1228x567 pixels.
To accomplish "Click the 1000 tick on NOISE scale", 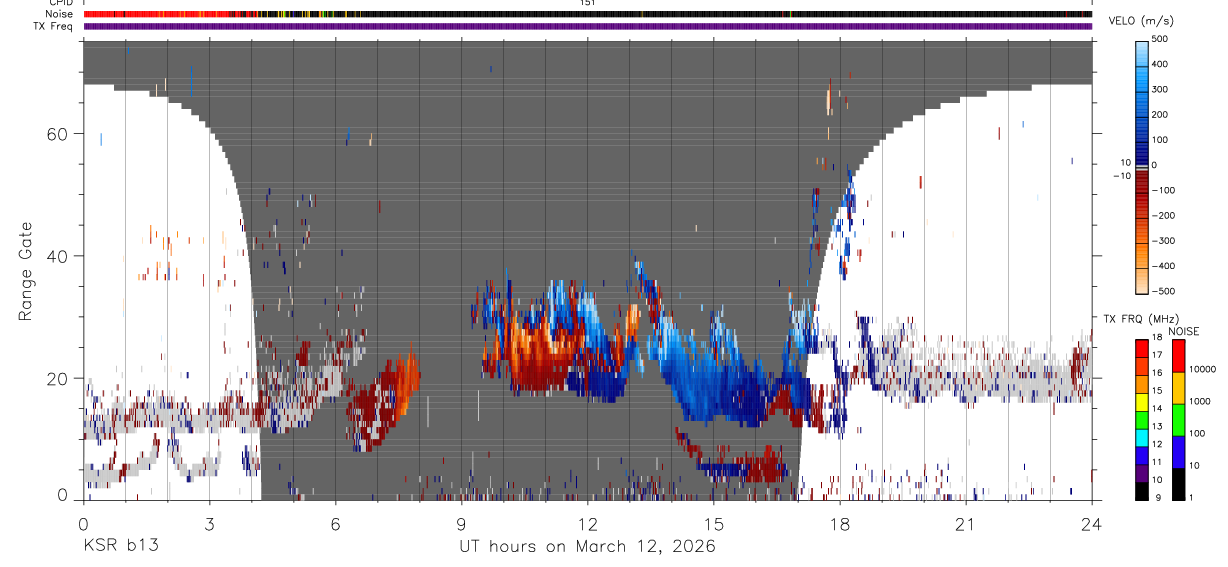I will coord(1199,401).
